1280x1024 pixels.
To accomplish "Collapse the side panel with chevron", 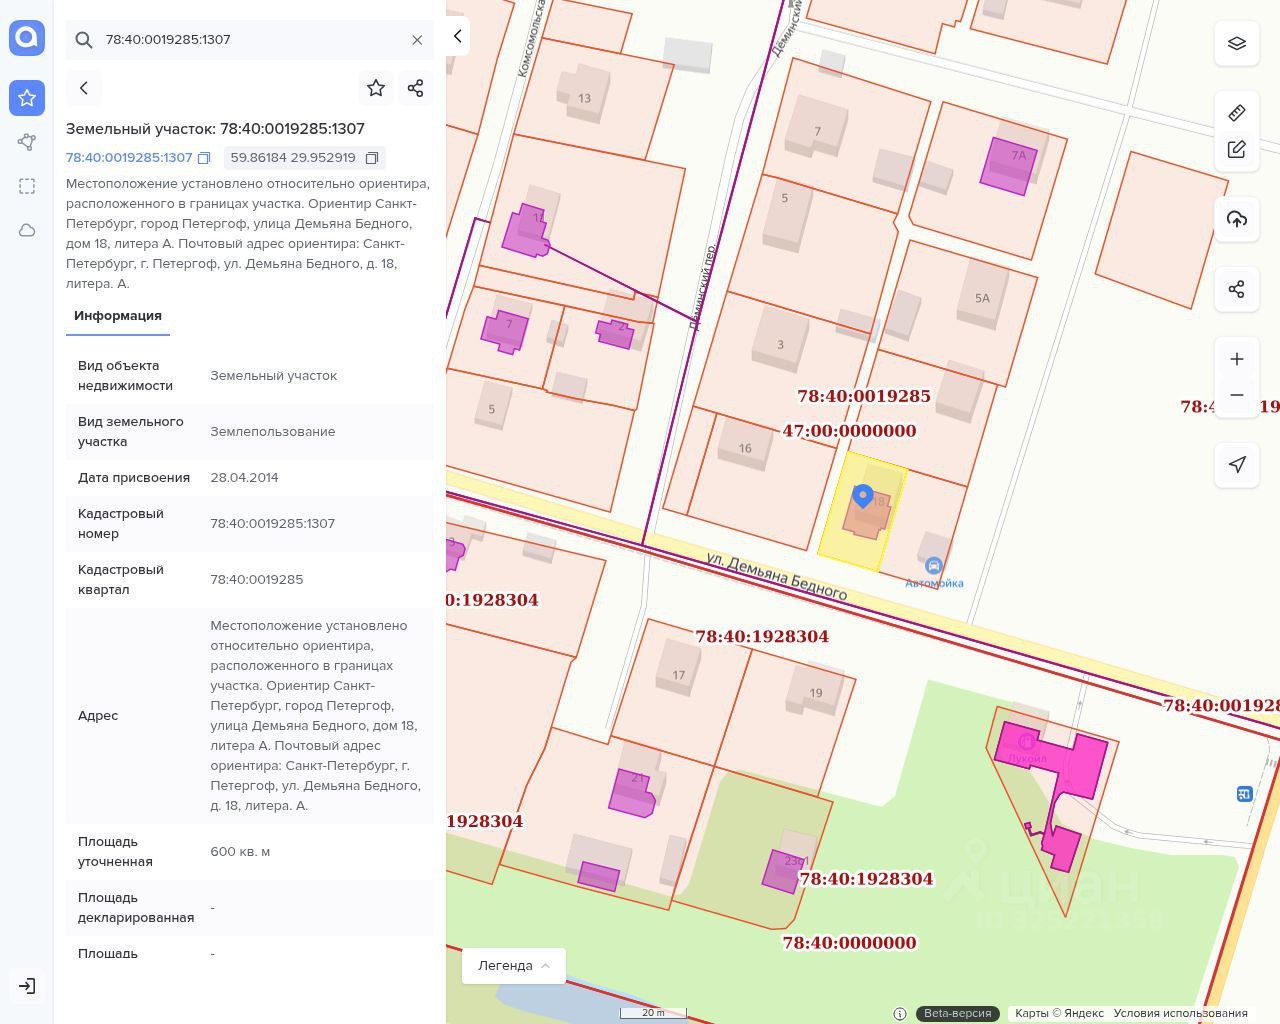I will tap(458, 36).
